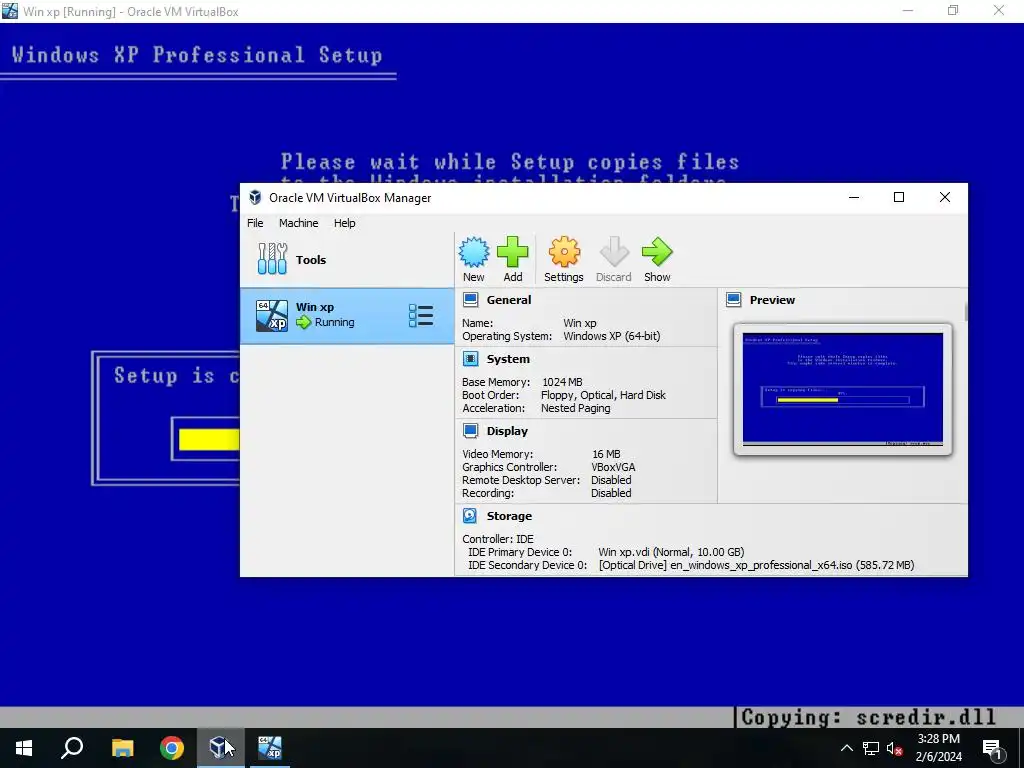
Task: Open the Help menu
Action: pyautogui.click(x=345, y=223)
